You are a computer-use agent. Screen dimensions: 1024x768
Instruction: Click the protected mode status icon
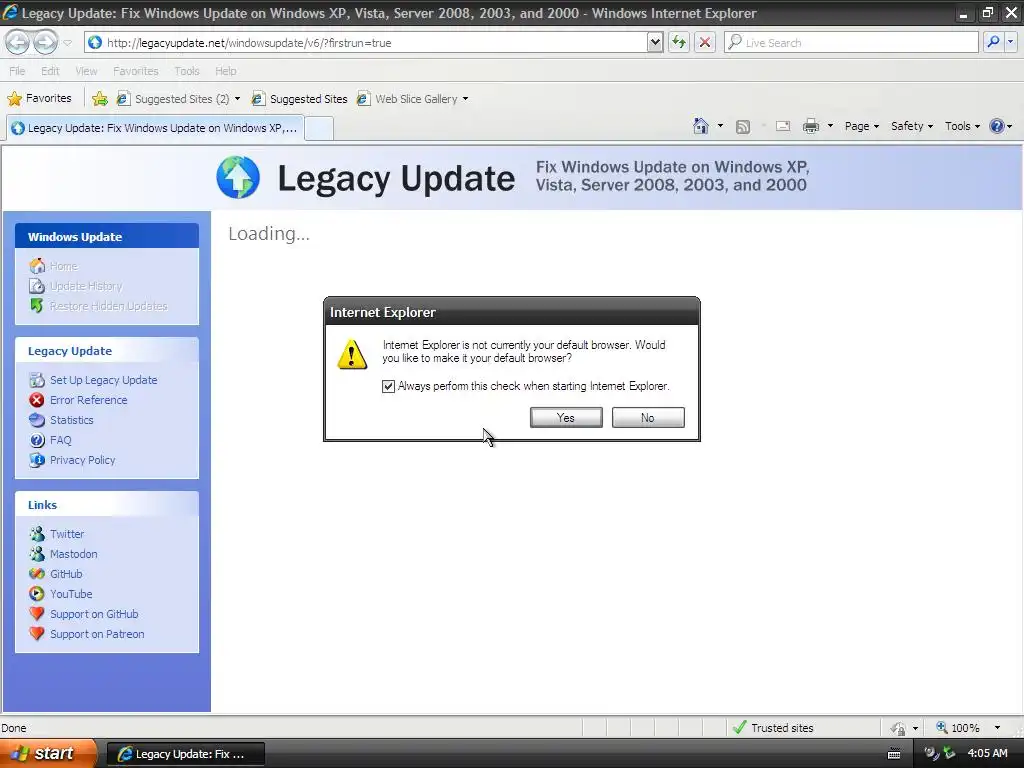pyautogui.click(x=899, y=728)
